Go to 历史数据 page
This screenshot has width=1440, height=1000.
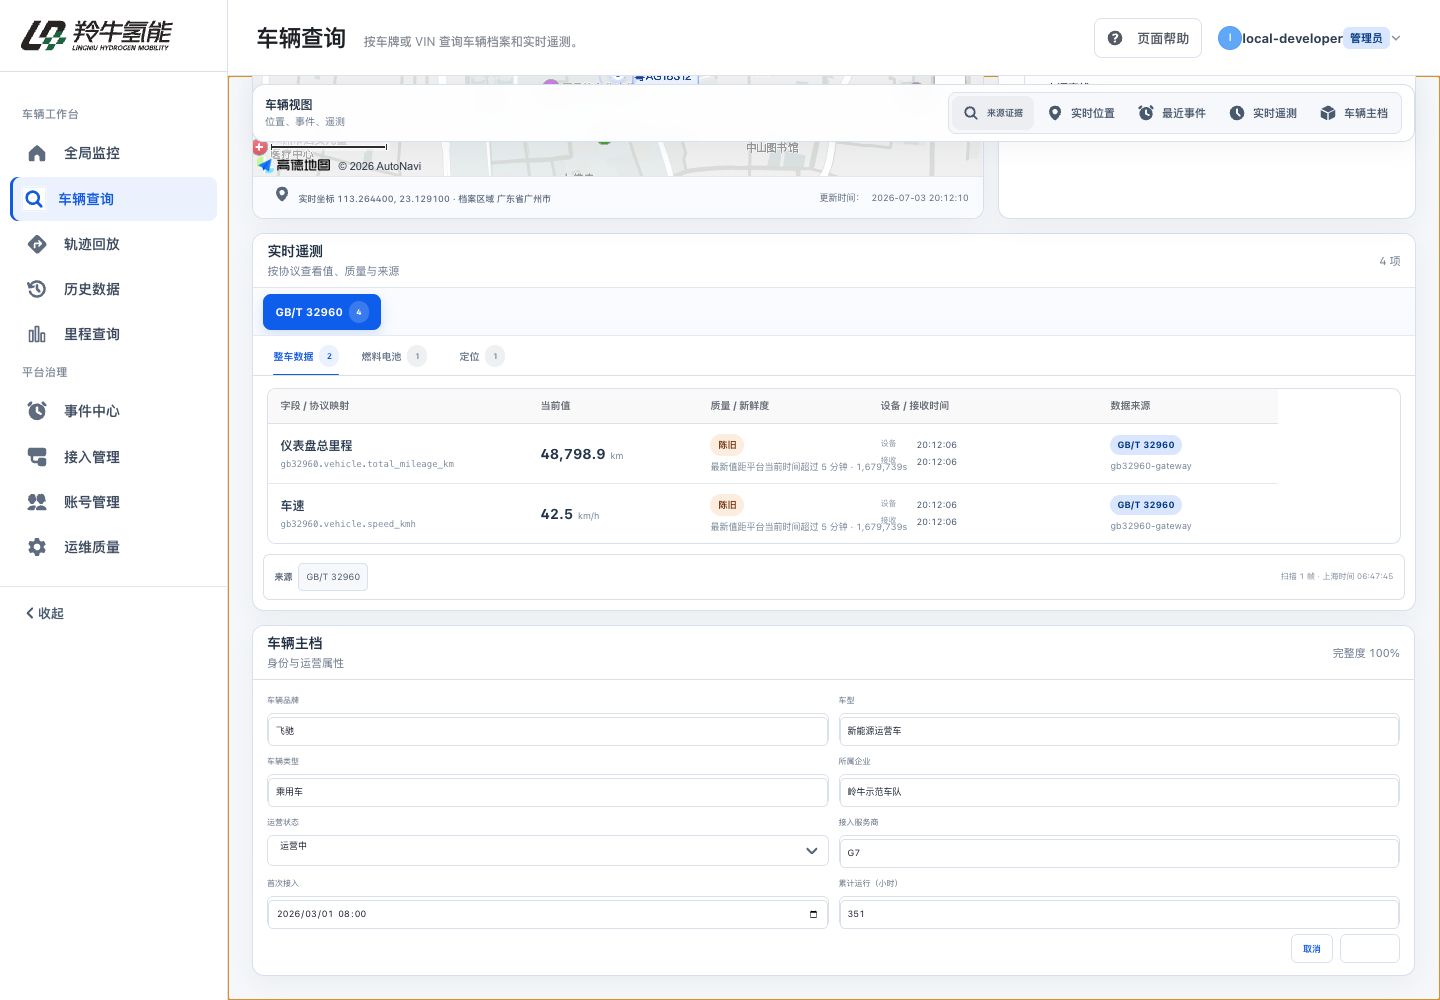click(x=113, y=289)
